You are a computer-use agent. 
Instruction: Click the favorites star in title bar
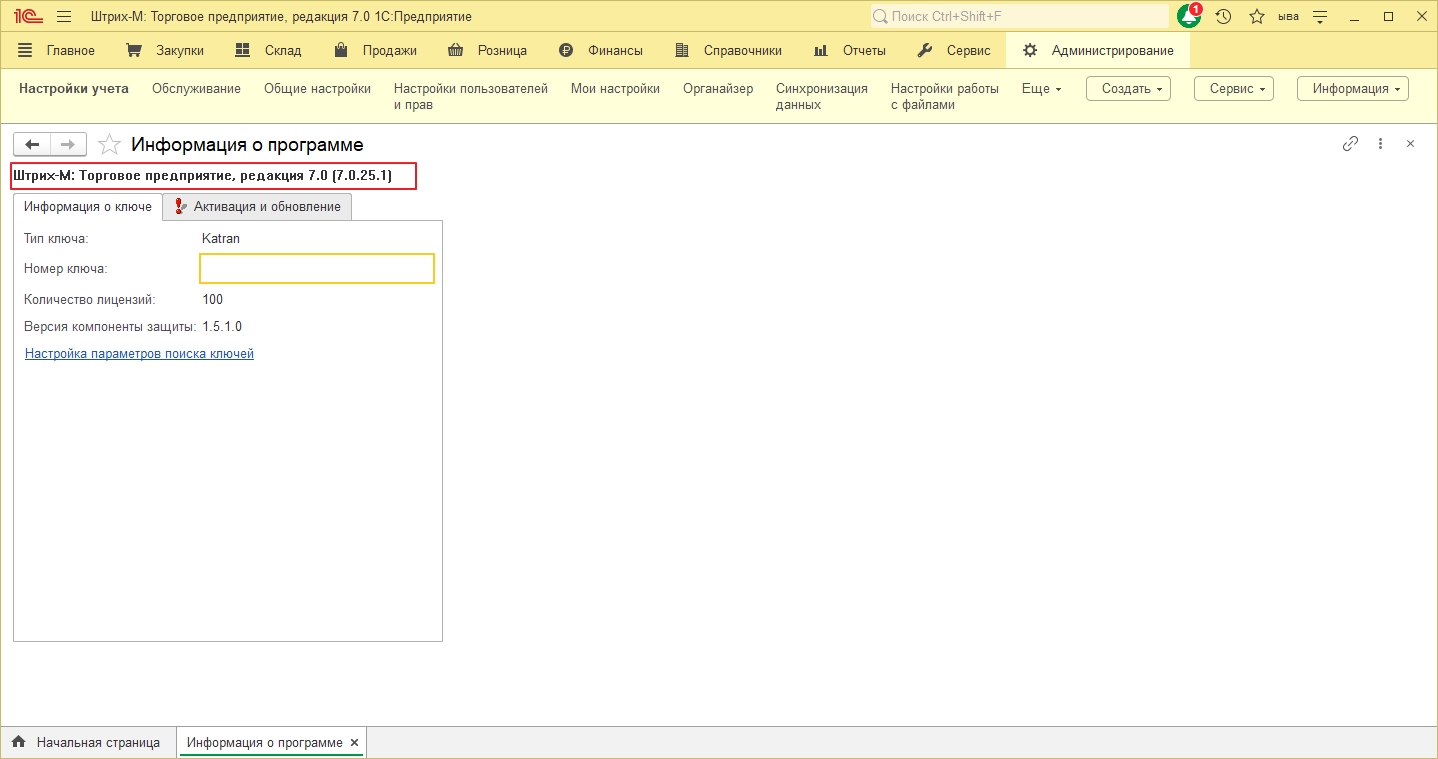(x=1257, y=17)
